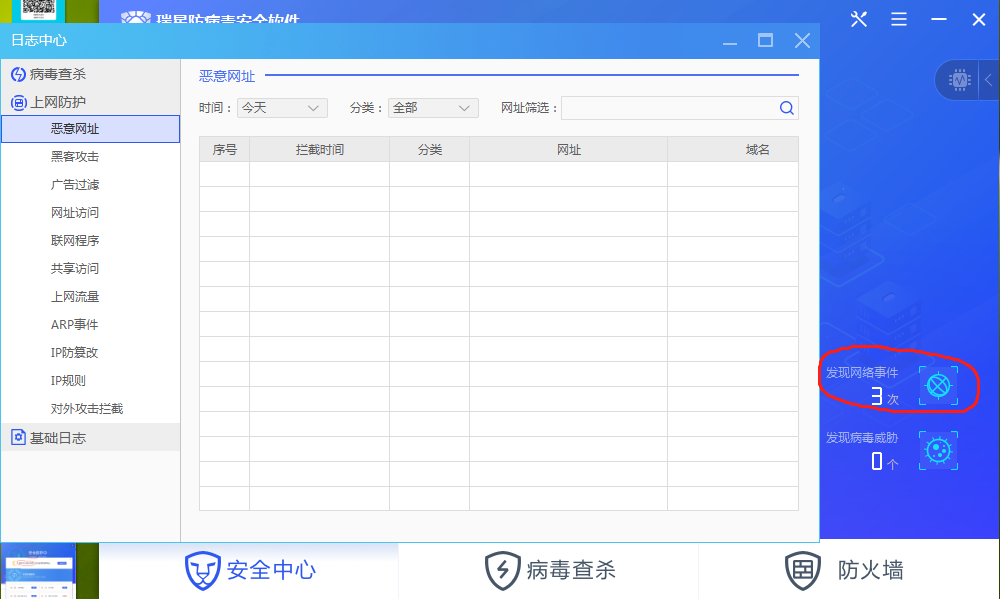The width and height of the screenshot is (1000, 599).
Task: Open the 发现病毒威胁 count text
Action: tap(885, 462)
